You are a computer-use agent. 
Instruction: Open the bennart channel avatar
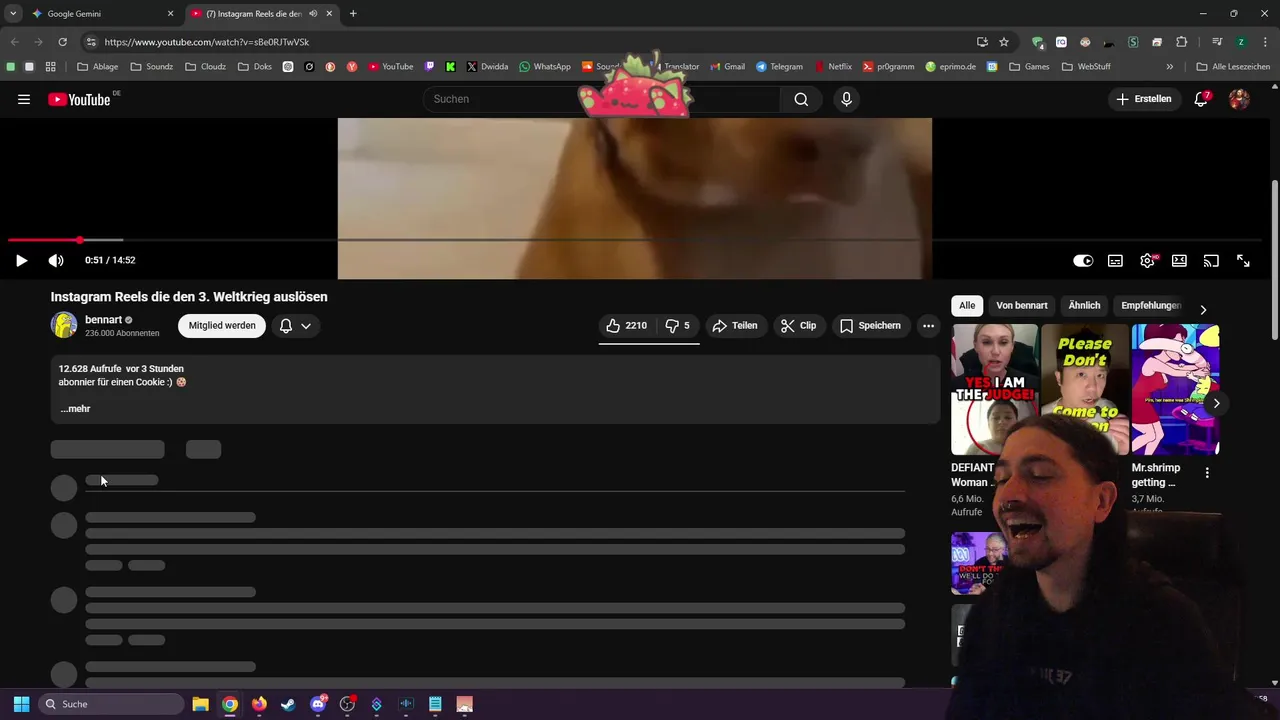coord(64,325)
